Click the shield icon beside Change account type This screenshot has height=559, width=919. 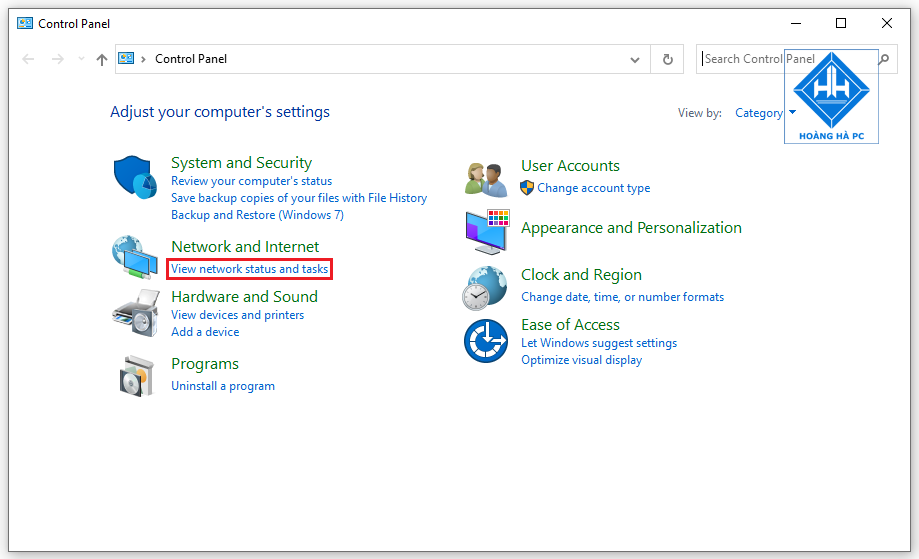[x=527, y=188]
